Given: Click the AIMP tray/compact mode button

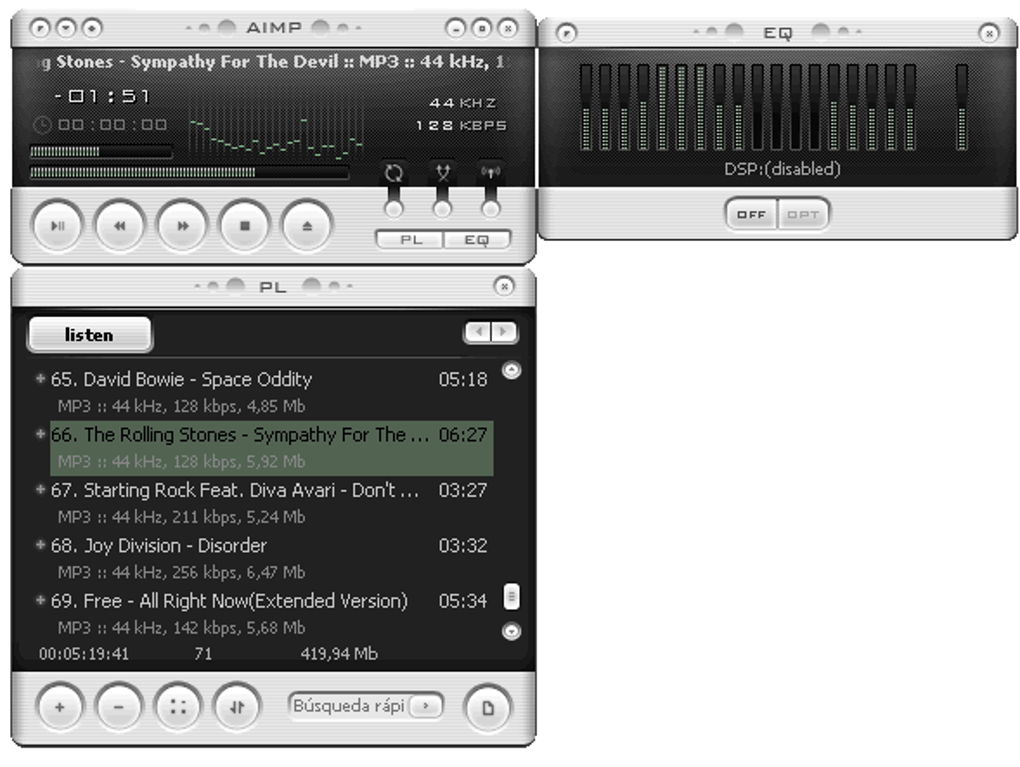Looking at the screenshot, I should coord(481,29).
